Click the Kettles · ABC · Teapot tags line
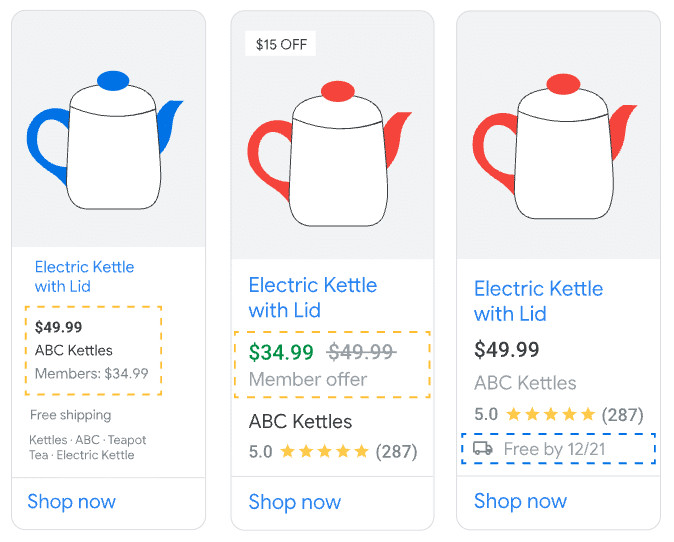 click(88, 440)
